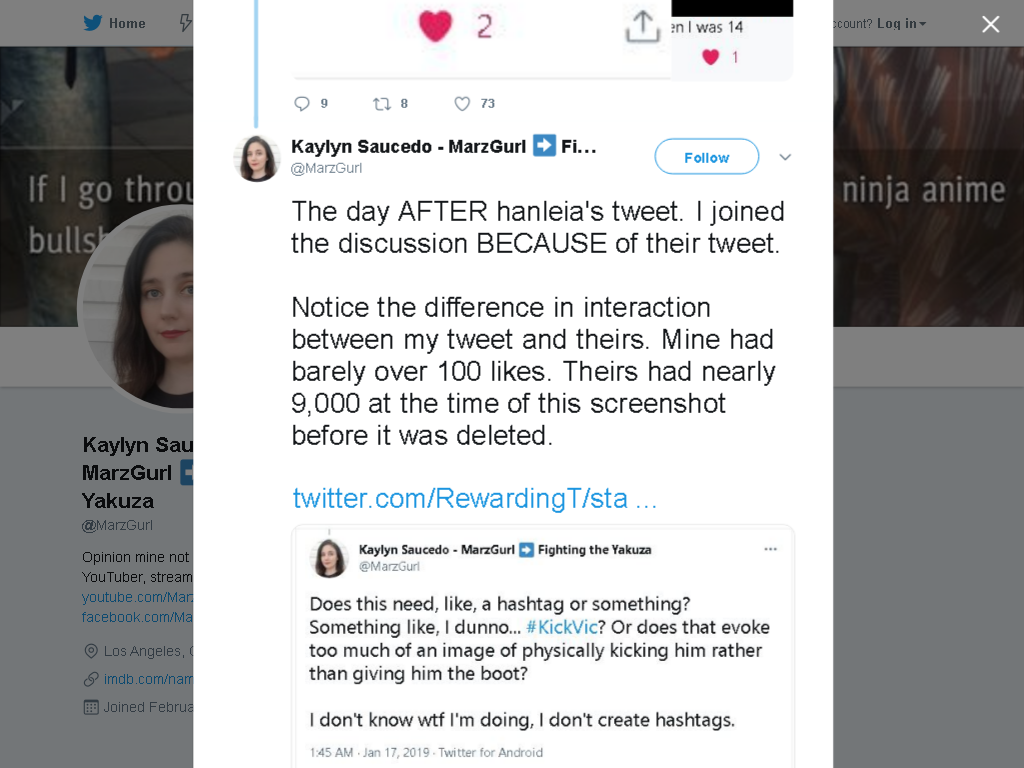Click Kaylyn's avatar beside the tweet
The width and height of the screenshot is (1024, 768).
pyautogui.click(x=257, y=159)
